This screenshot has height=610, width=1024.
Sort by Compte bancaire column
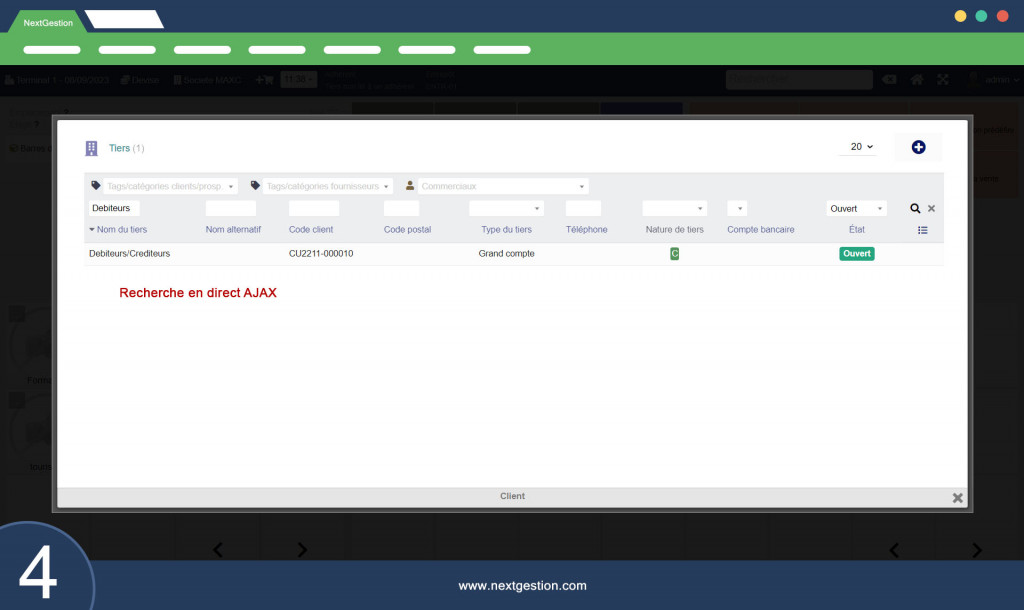761,229
